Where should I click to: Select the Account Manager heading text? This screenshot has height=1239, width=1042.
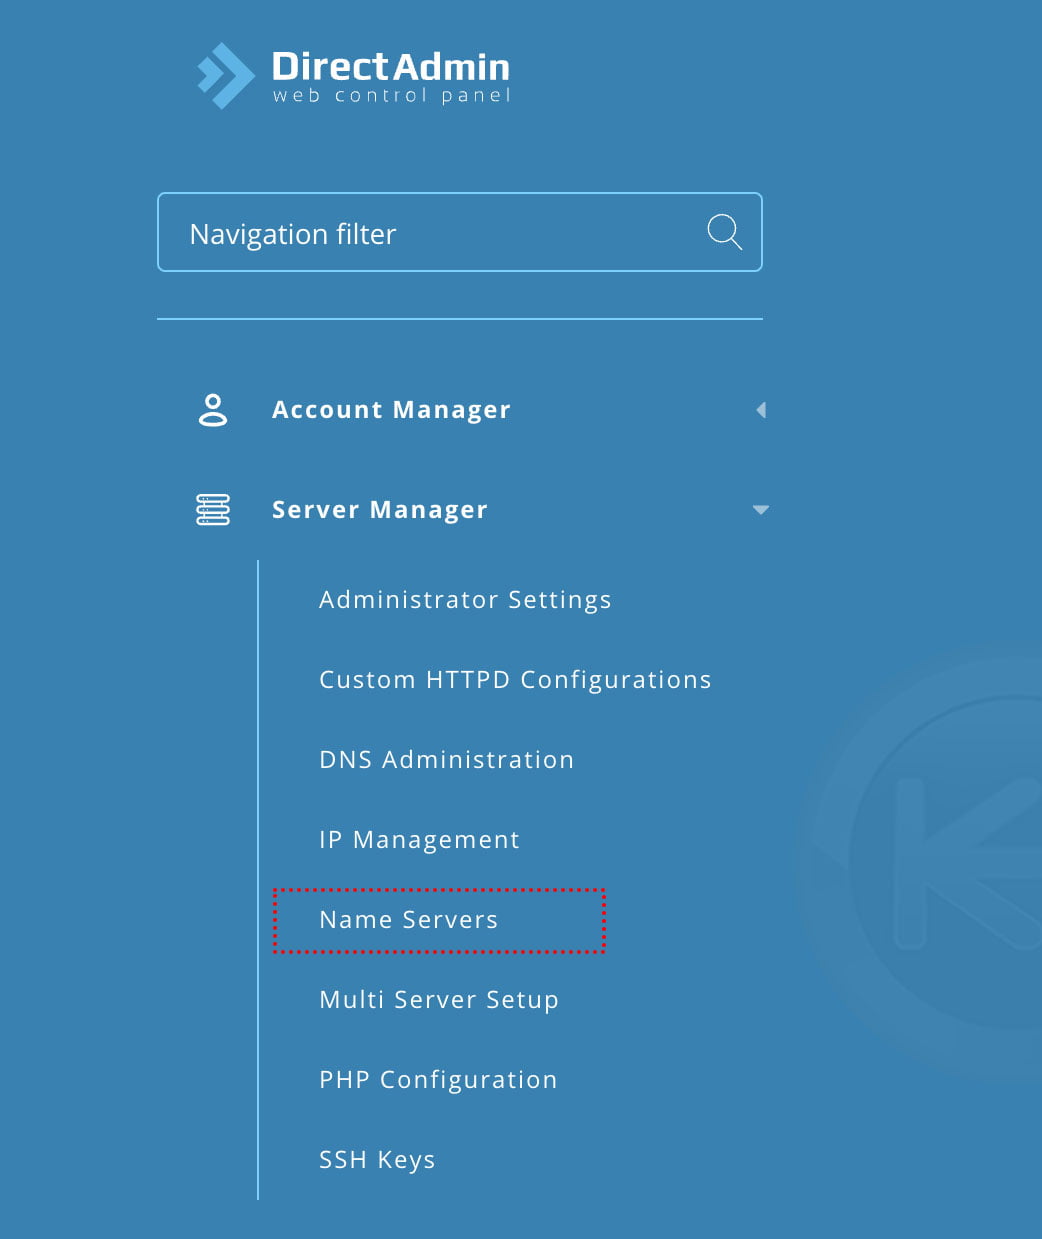point(391,410)
